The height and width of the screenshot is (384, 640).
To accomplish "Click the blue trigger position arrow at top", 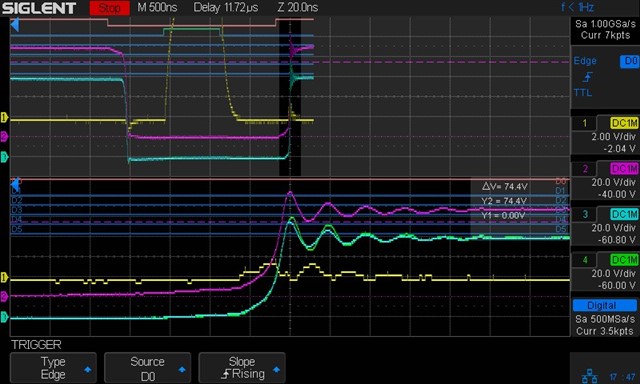I will pyautogui.click(x=15, y=25).
